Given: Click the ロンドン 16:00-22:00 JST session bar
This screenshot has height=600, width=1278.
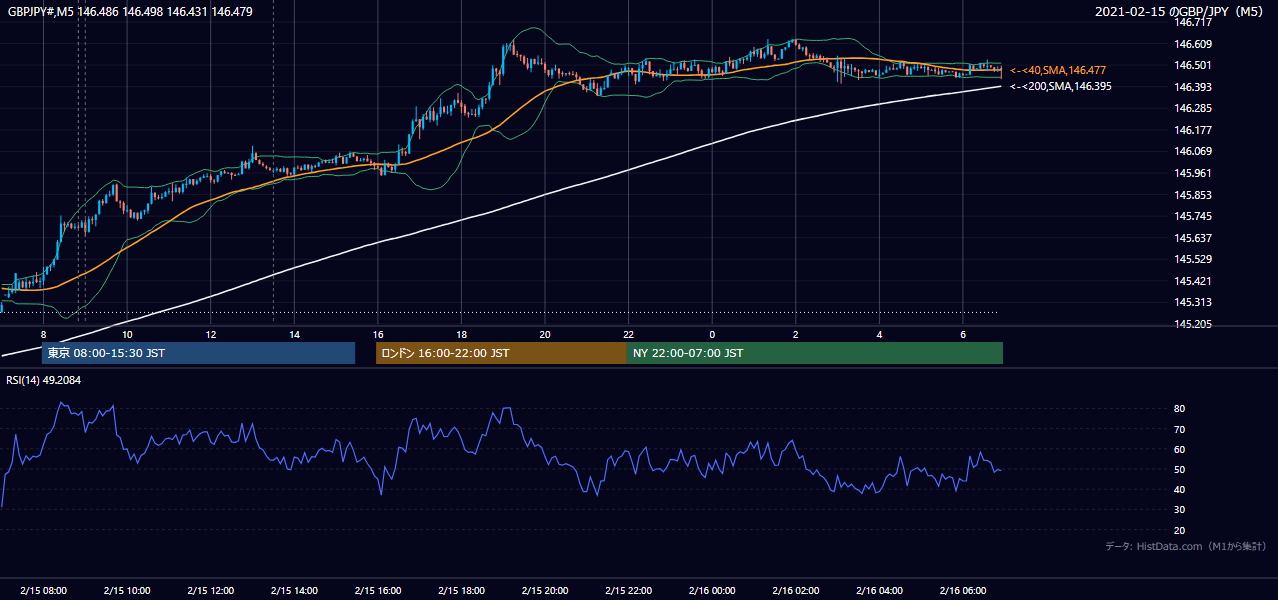Looking at the screenshot, I should 501,353.
